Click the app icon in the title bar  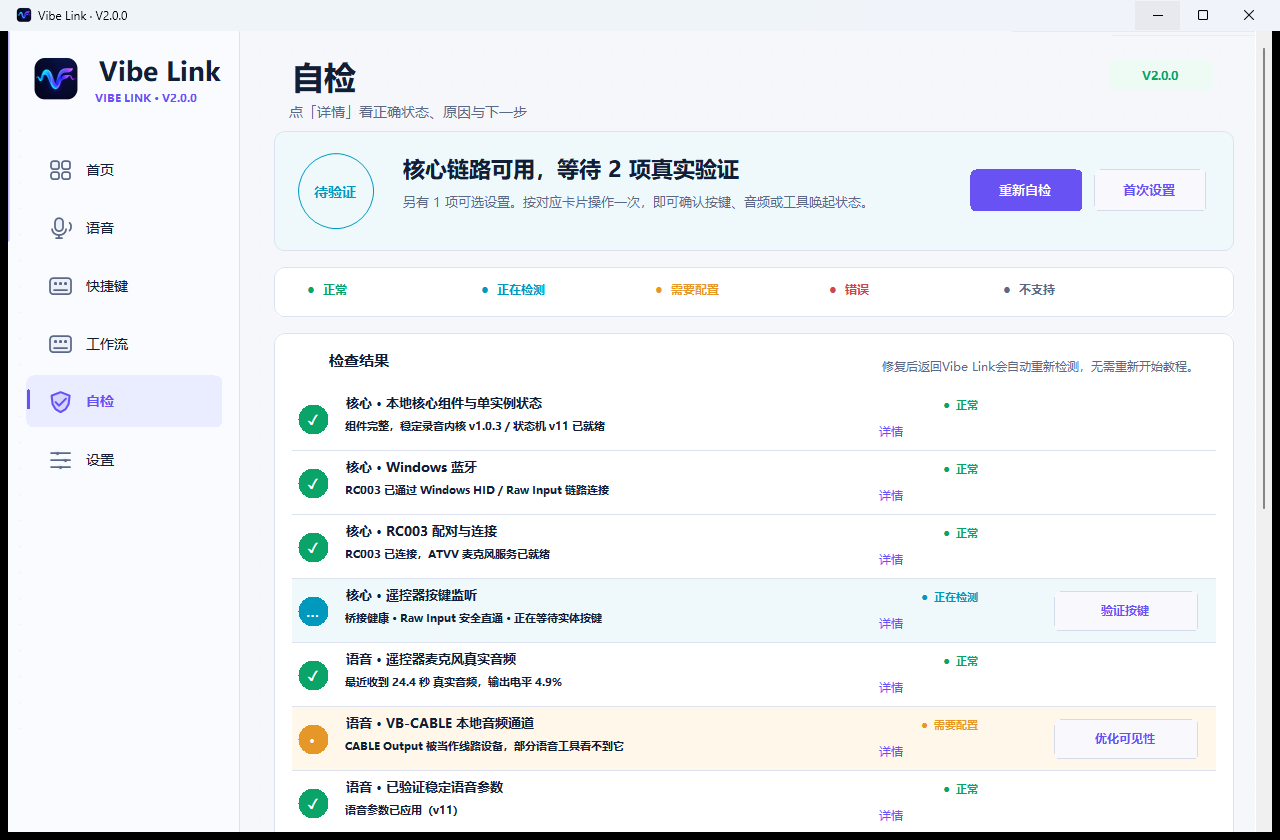24,15
